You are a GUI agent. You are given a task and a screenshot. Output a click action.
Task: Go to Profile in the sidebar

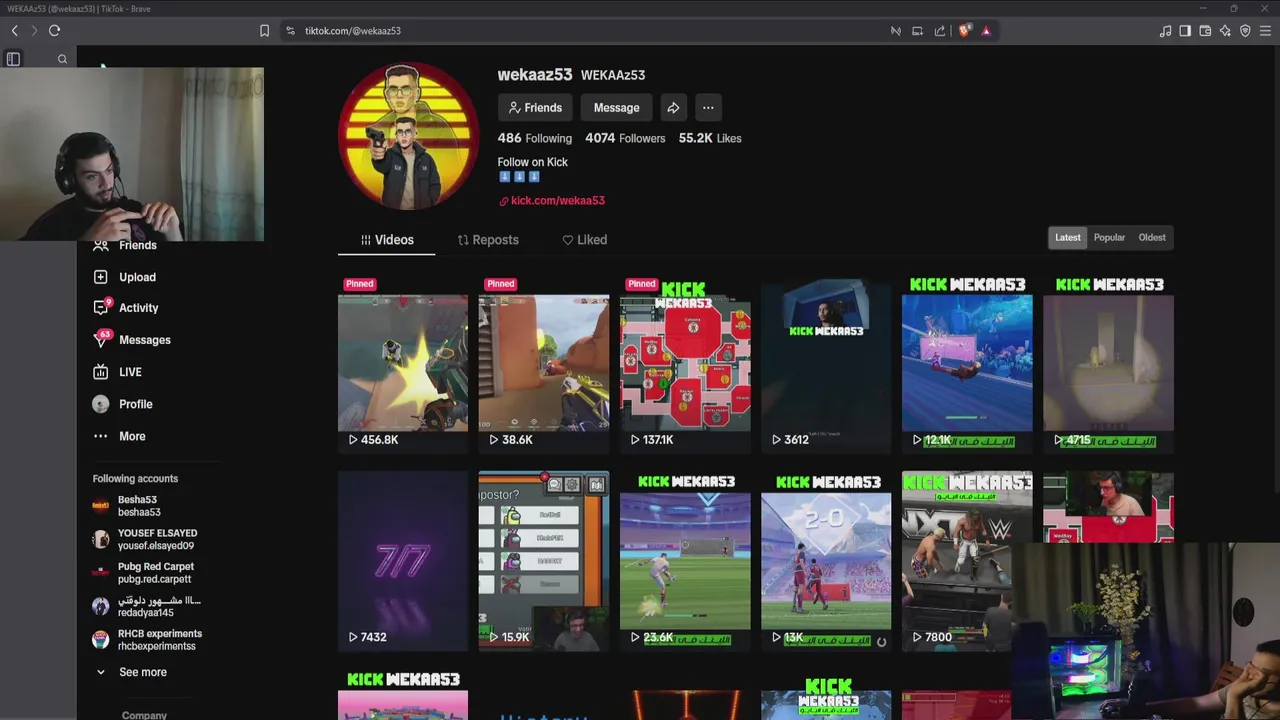coord(135,404)
